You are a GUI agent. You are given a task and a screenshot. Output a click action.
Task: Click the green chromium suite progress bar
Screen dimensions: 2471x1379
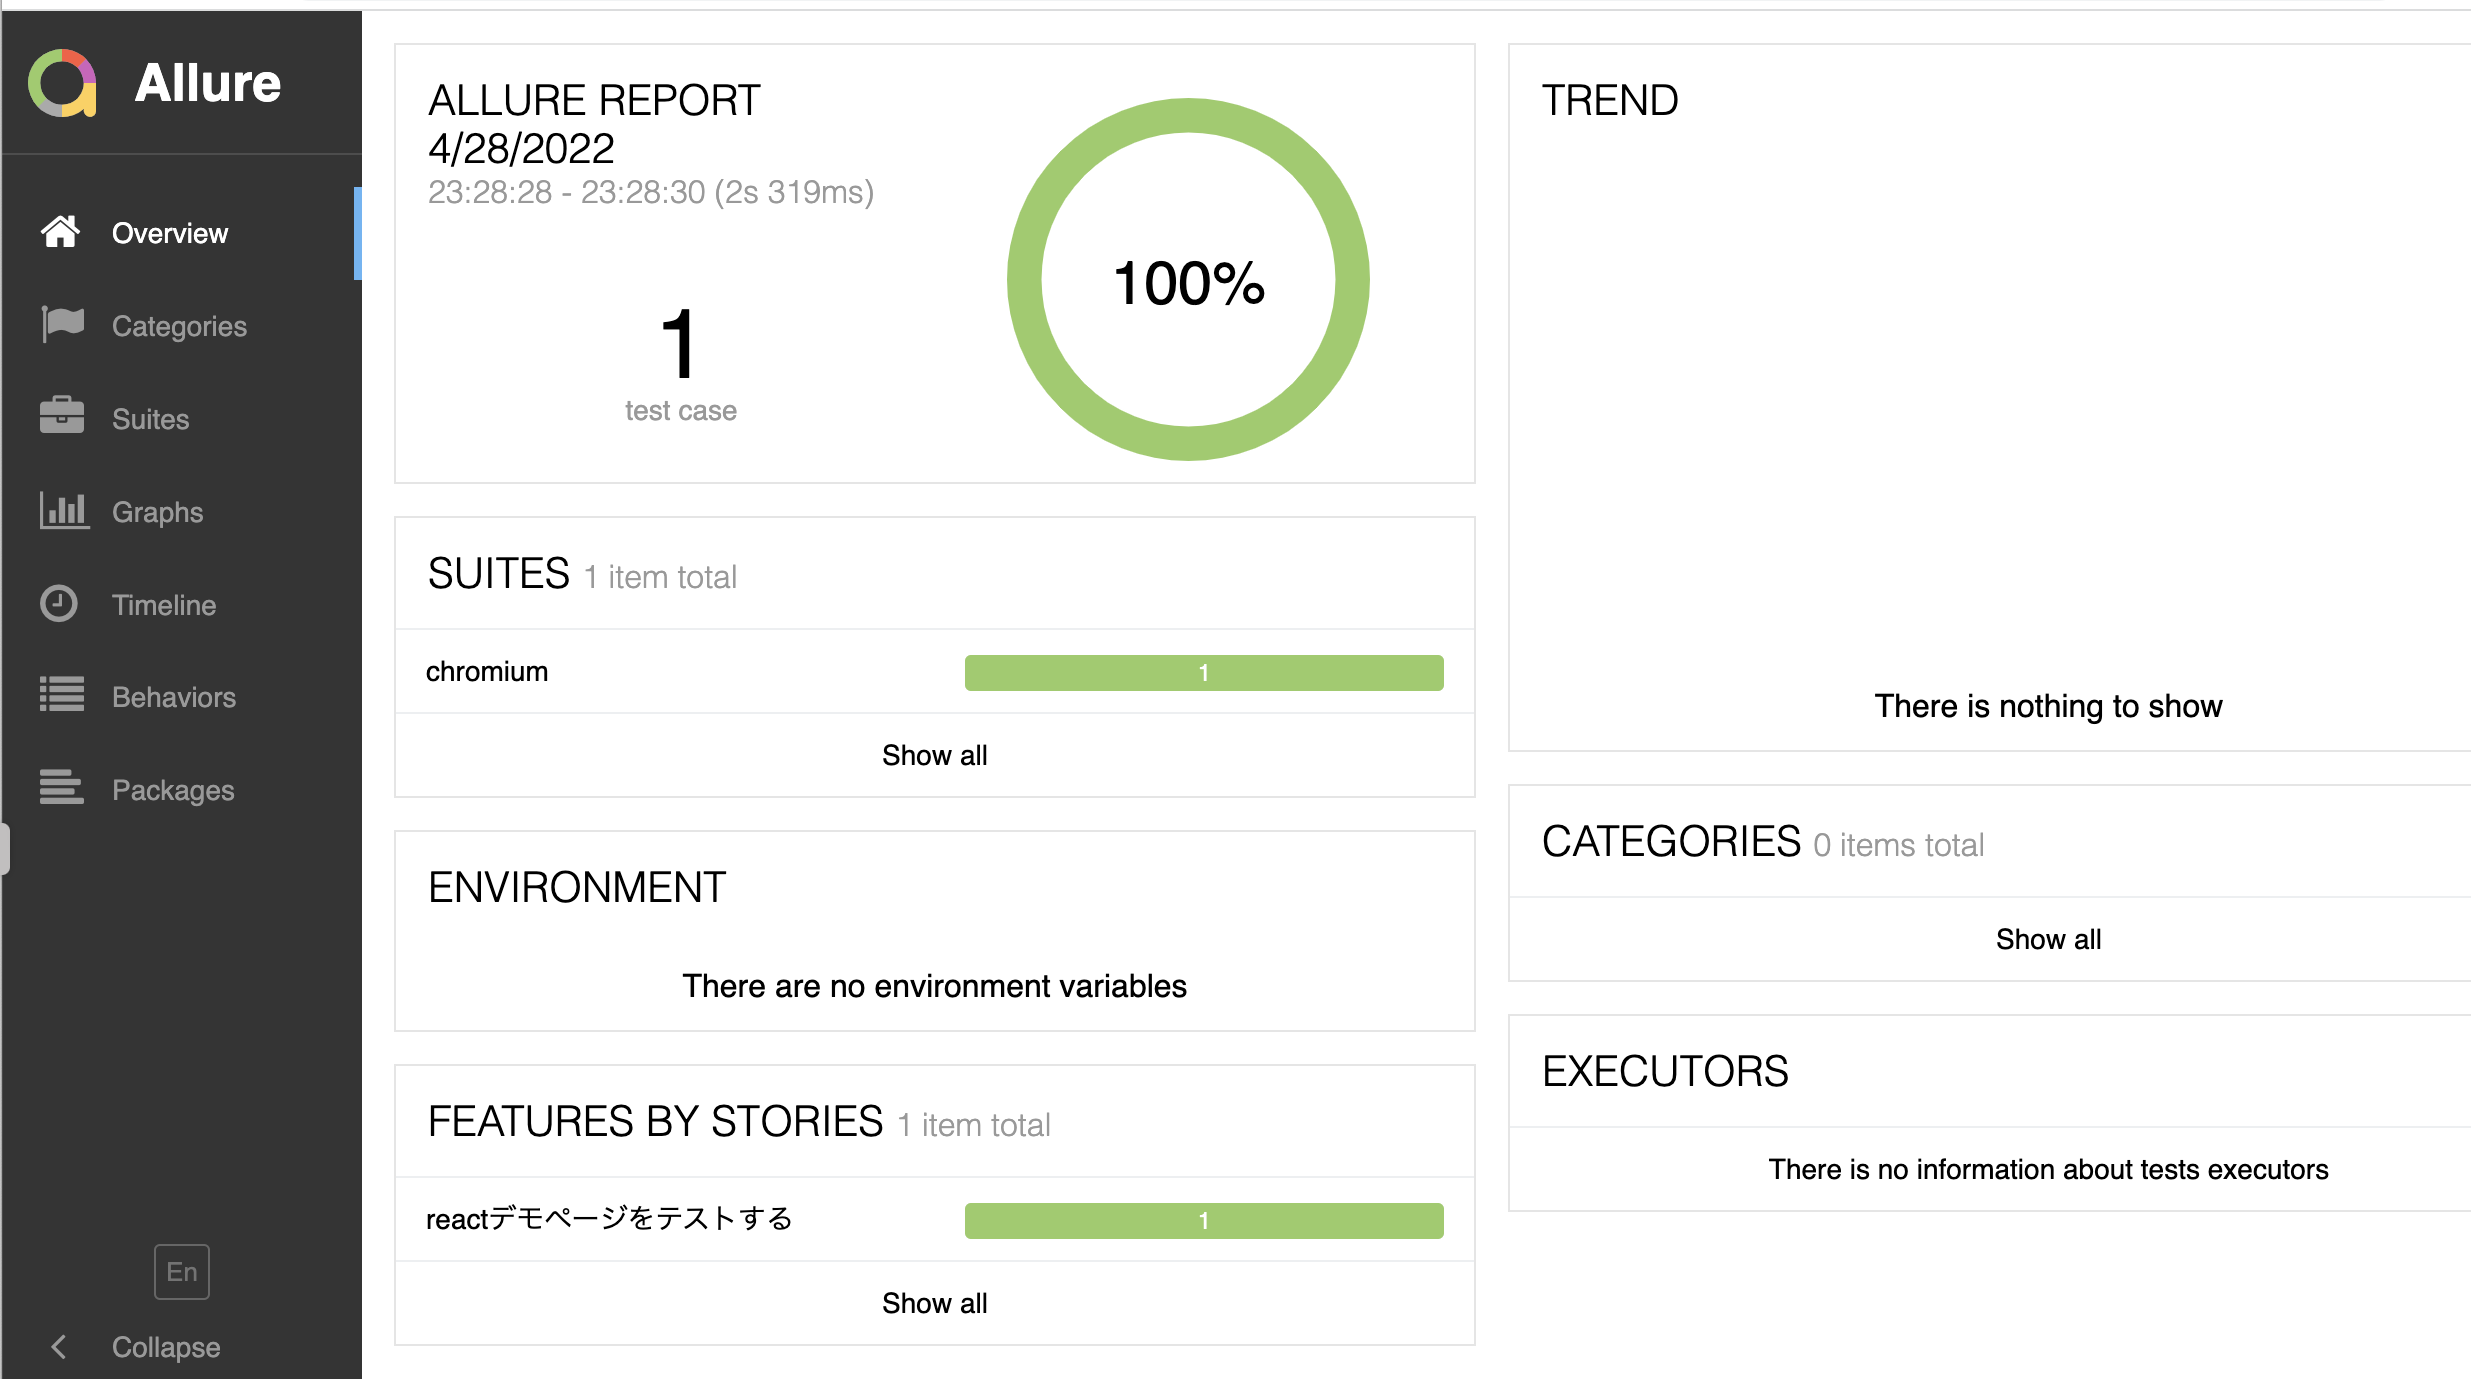[1203, 673]
